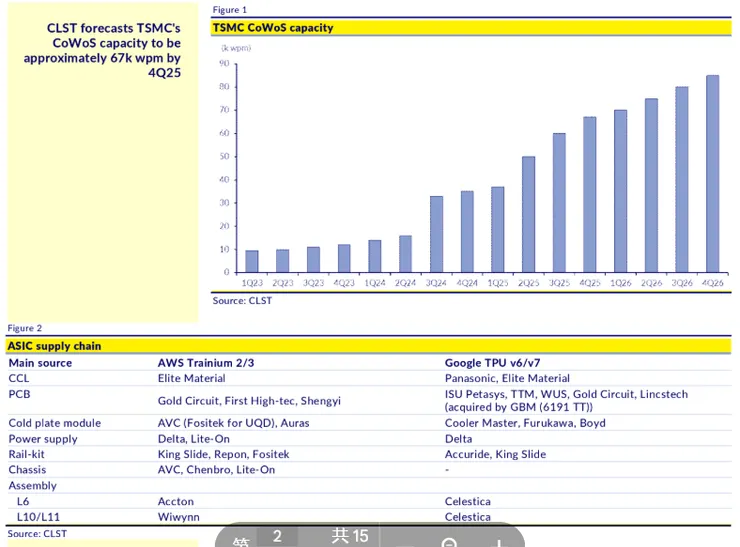This screenshot has height=547, width=740.
Task: Click the 'Cold plate module' row label
Action: (55, 423)
